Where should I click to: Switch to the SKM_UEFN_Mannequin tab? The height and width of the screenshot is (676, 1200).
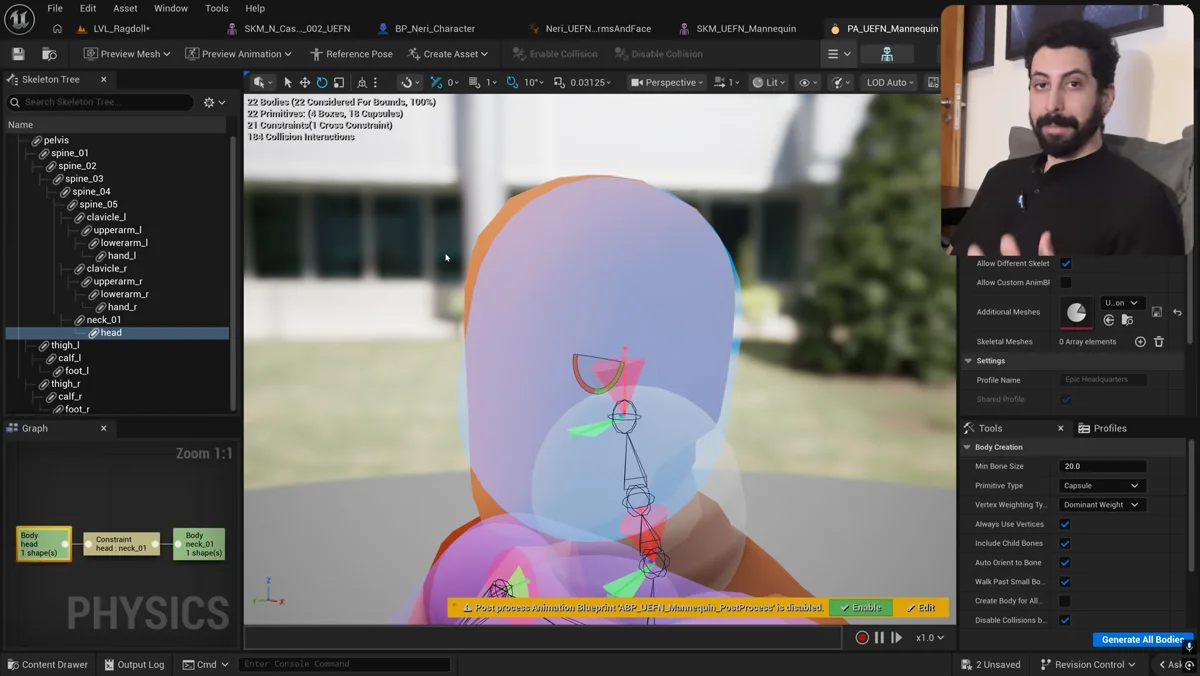pos(737,29)
